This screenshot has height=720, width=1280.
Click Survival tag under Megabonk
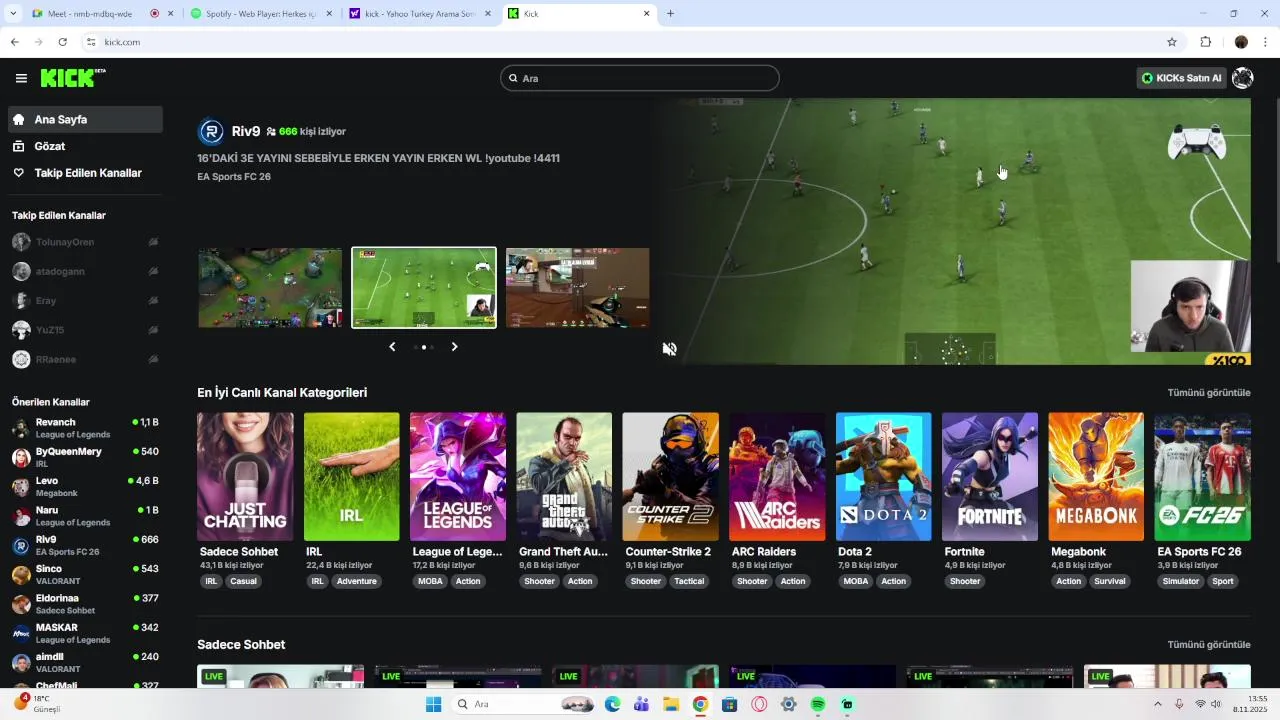1110,581
